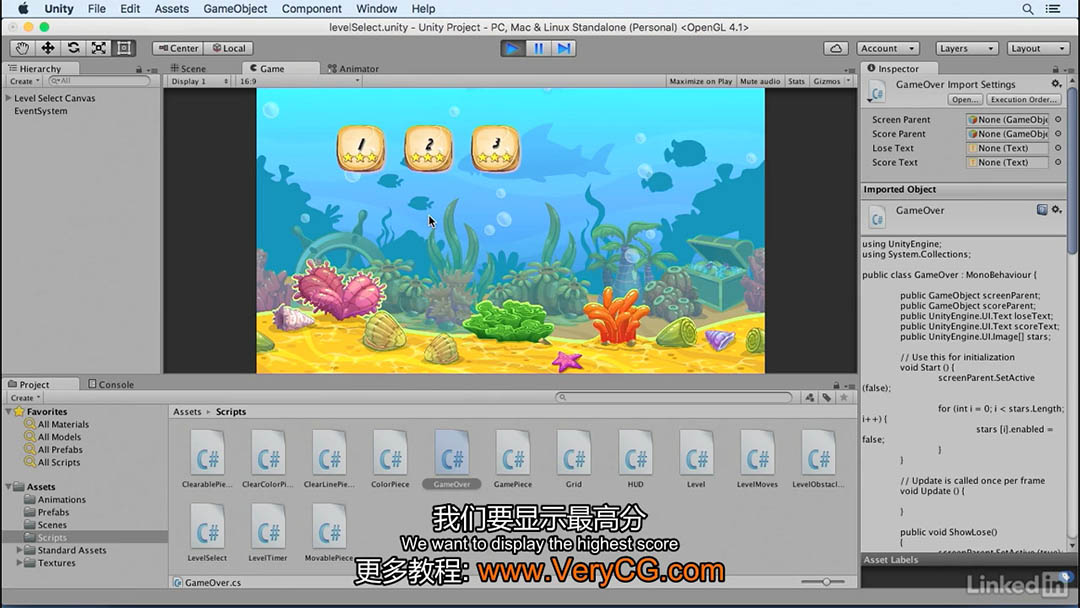Select the ClearLinePiece script file
1080x608 pixels.
click(329, 459)
